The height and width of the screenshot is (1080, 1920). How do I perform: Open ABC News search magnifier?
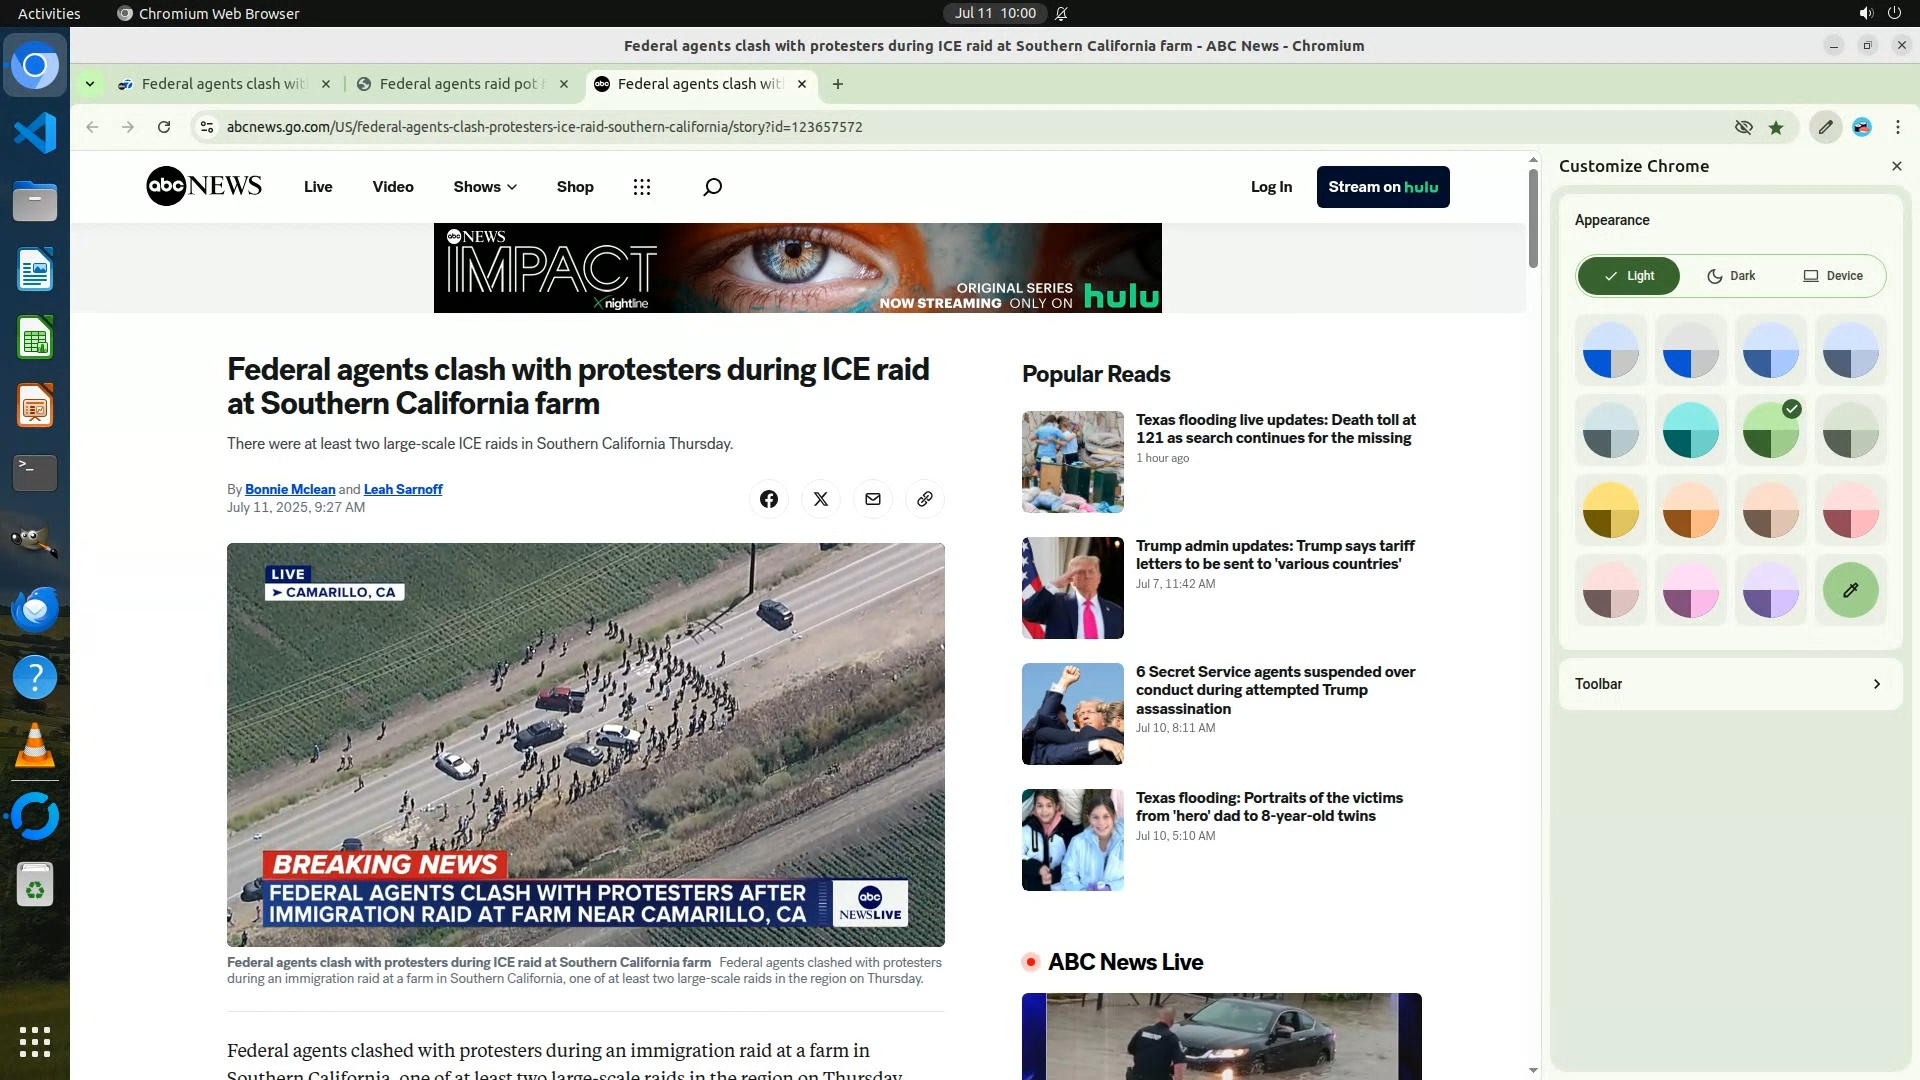tap(712, 187)
